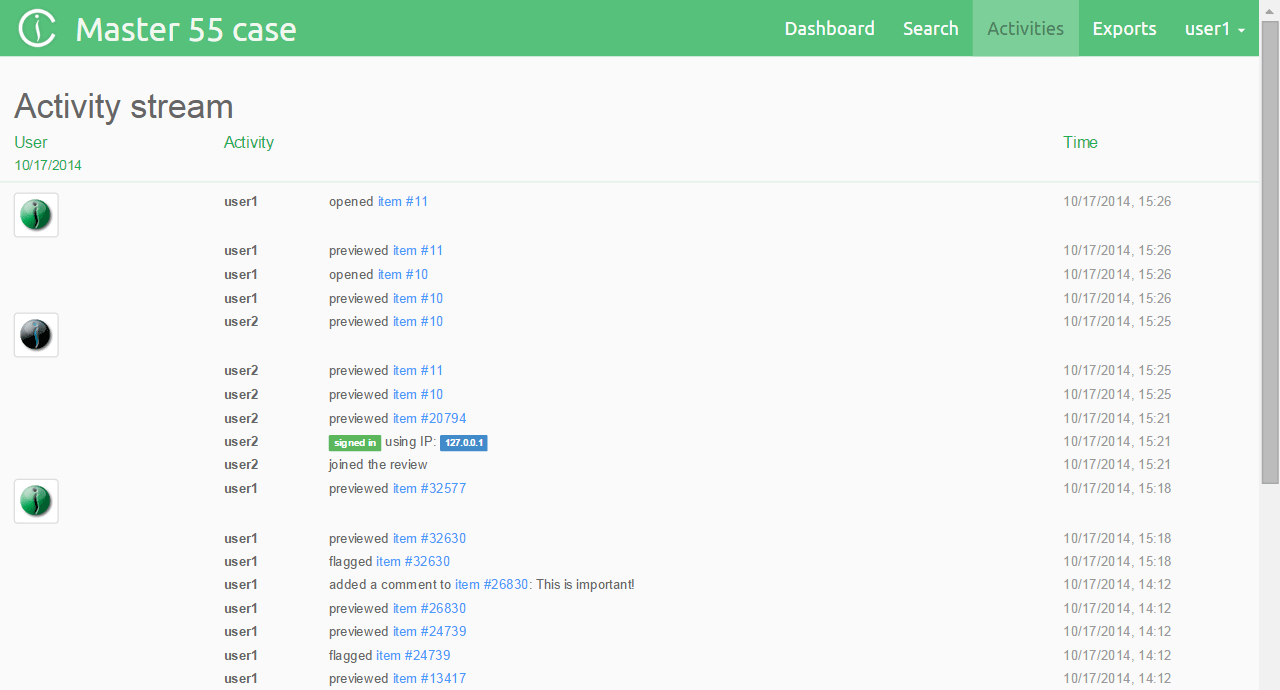Click the 'Master 55 case' title
Image resolution: width=1280 pixels, height=690 pixels.
click(x=186, y=29)
